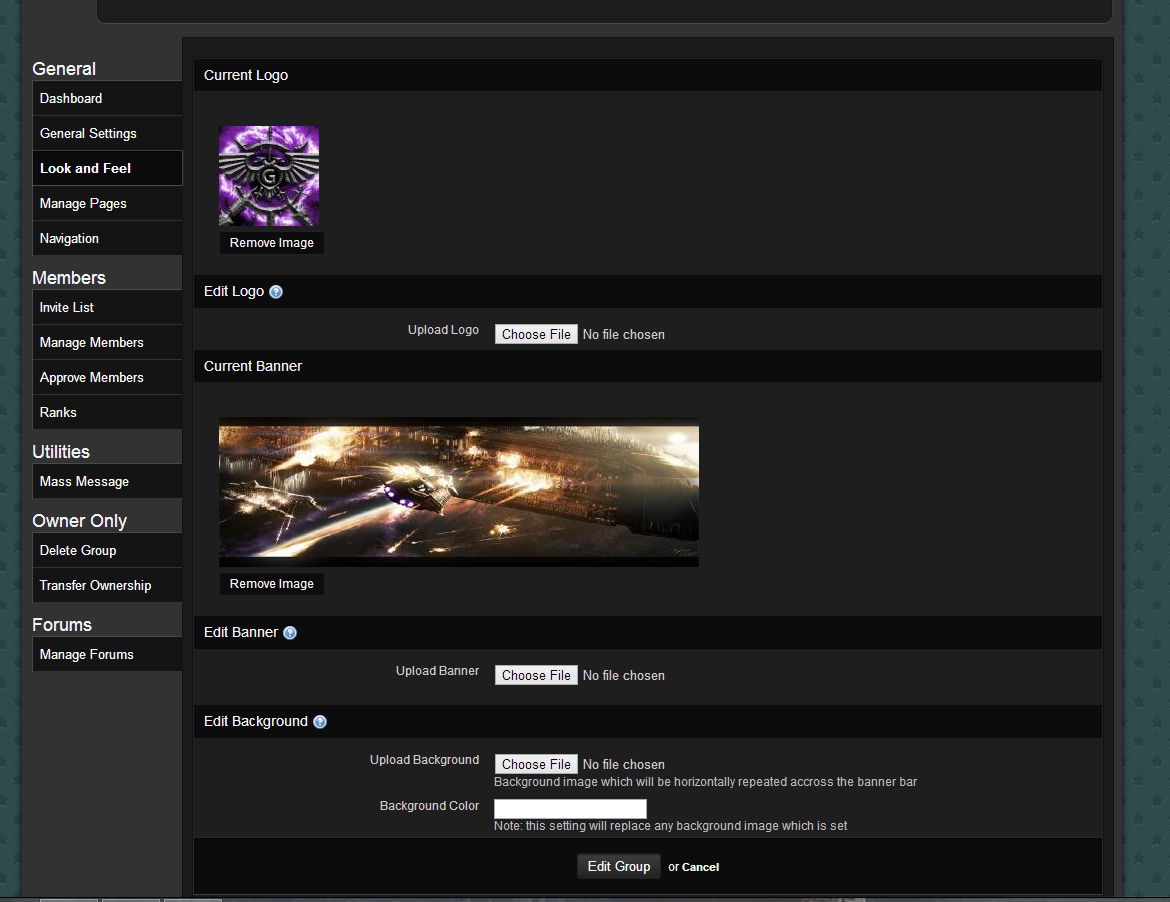The height and width of the screenshot is (902, 1170).
Task: Click the Utilities heading
Action: click(x=60, y=452)
